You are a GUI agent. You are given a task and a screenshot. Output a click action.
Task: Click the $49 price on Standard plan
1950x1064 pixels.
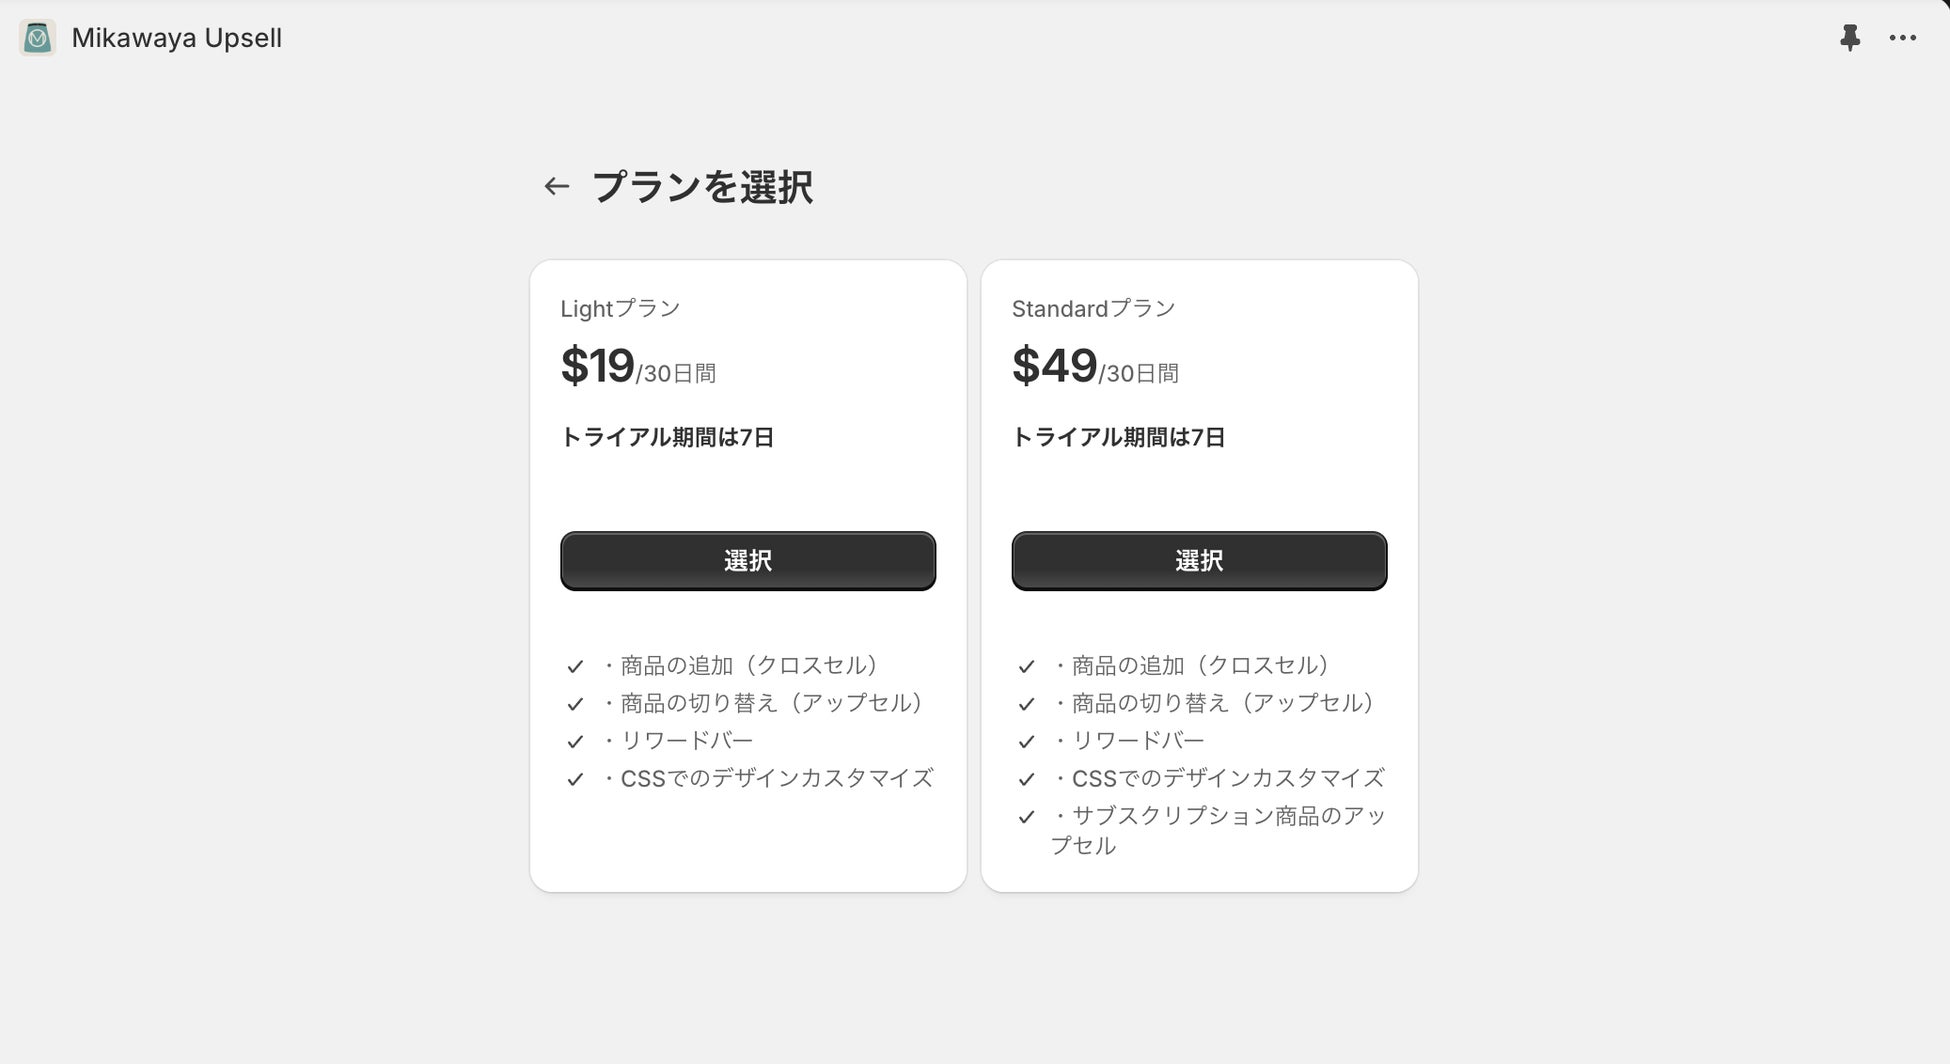(x=1054, y=366)
